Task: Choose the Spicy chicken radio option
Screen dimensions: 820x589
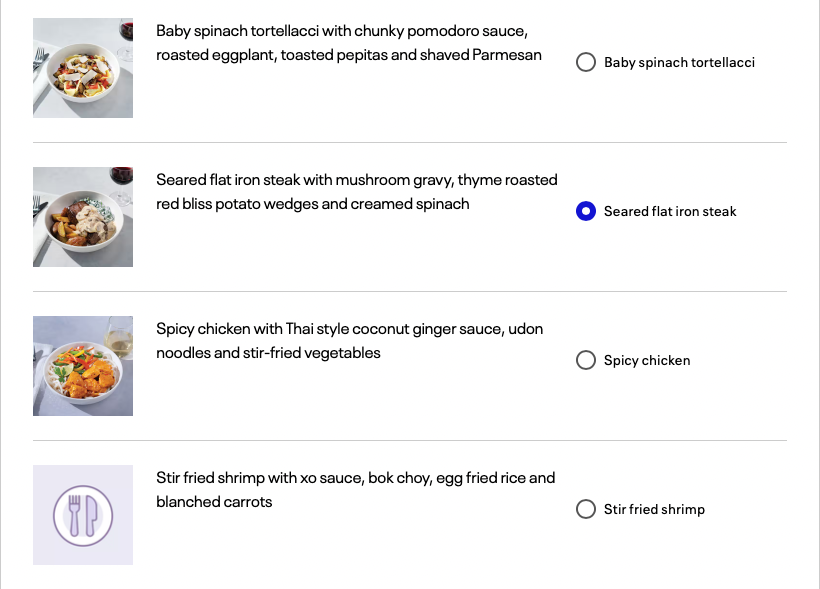Action: point(586,360)
